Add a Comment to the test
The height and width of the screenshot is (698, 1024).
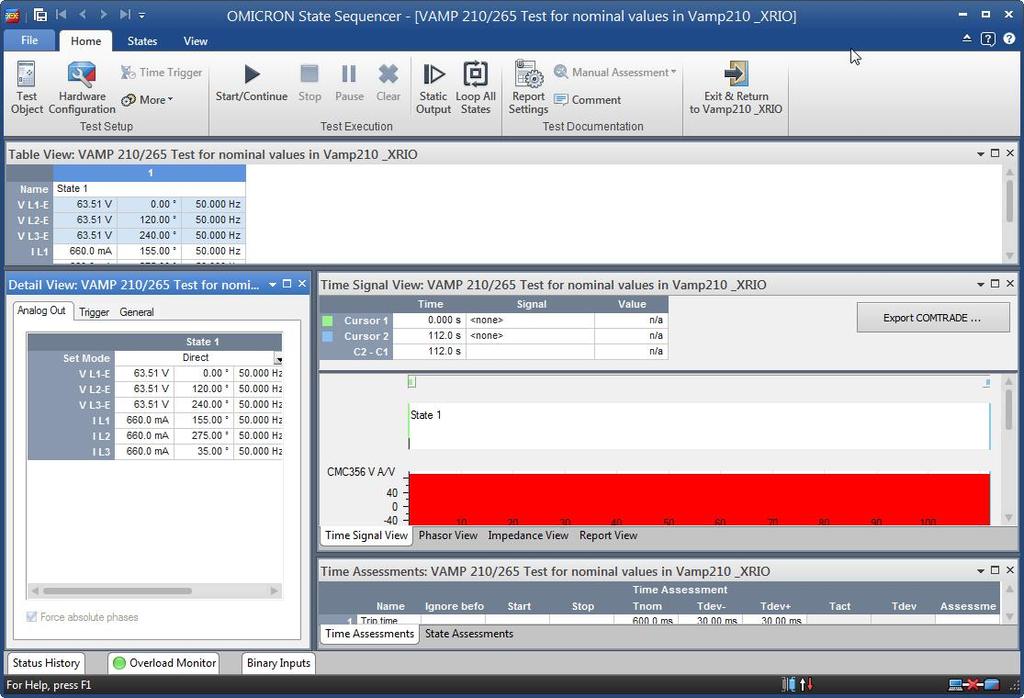[588, 100]
